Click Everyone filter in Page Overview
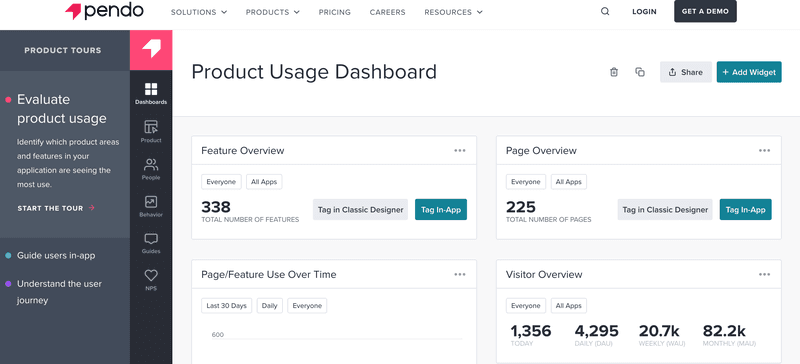 tap(526, 182)
